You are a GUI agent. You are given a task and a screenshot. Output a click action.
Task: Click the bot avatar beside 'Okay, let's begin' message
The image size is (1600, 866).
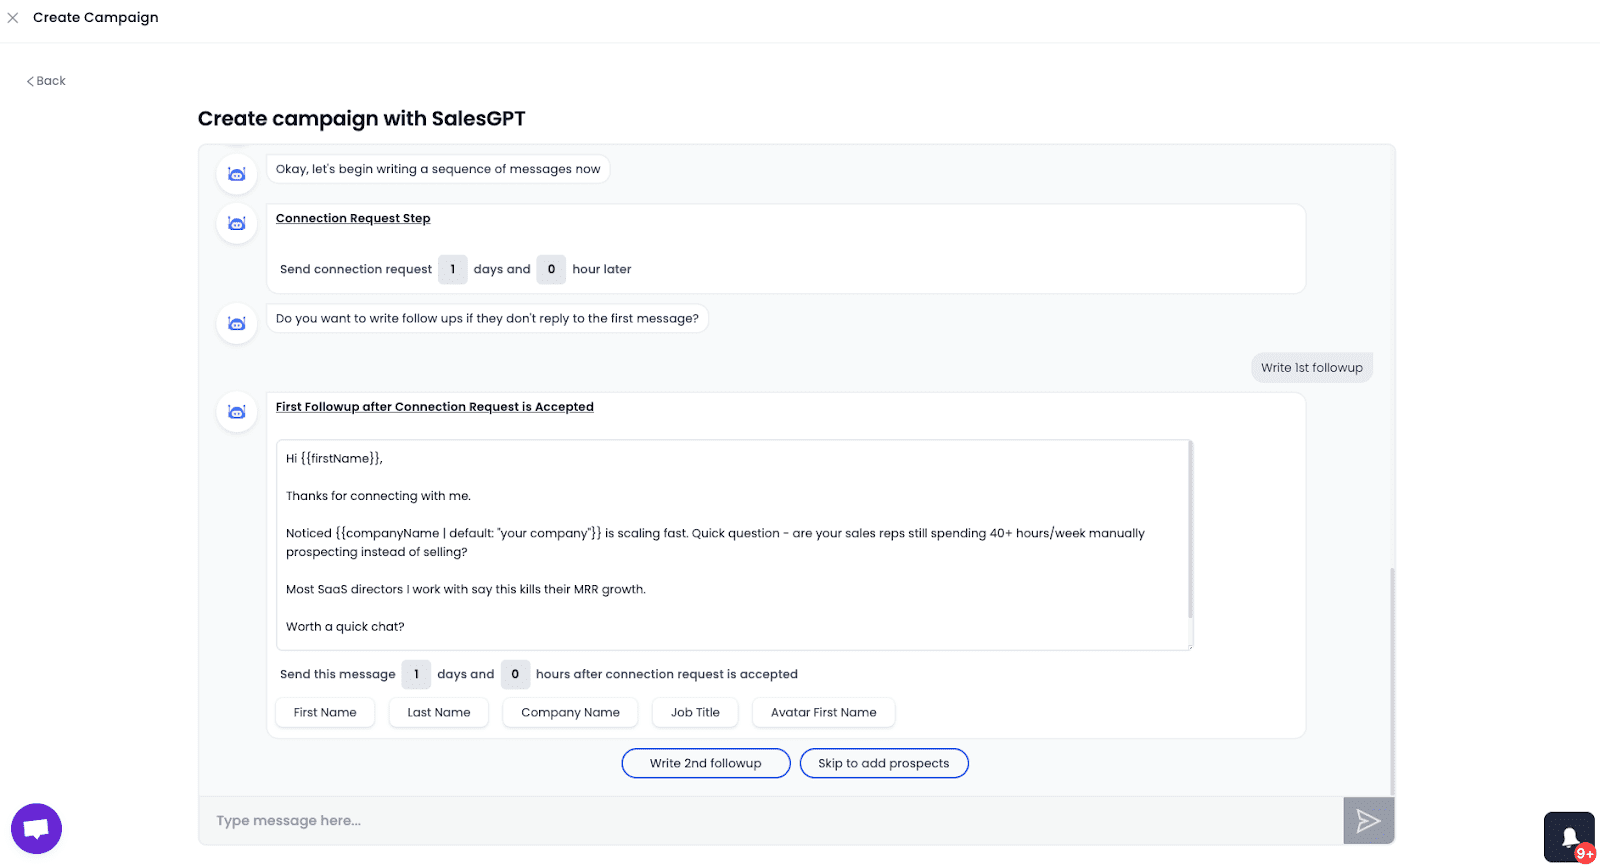237,175
